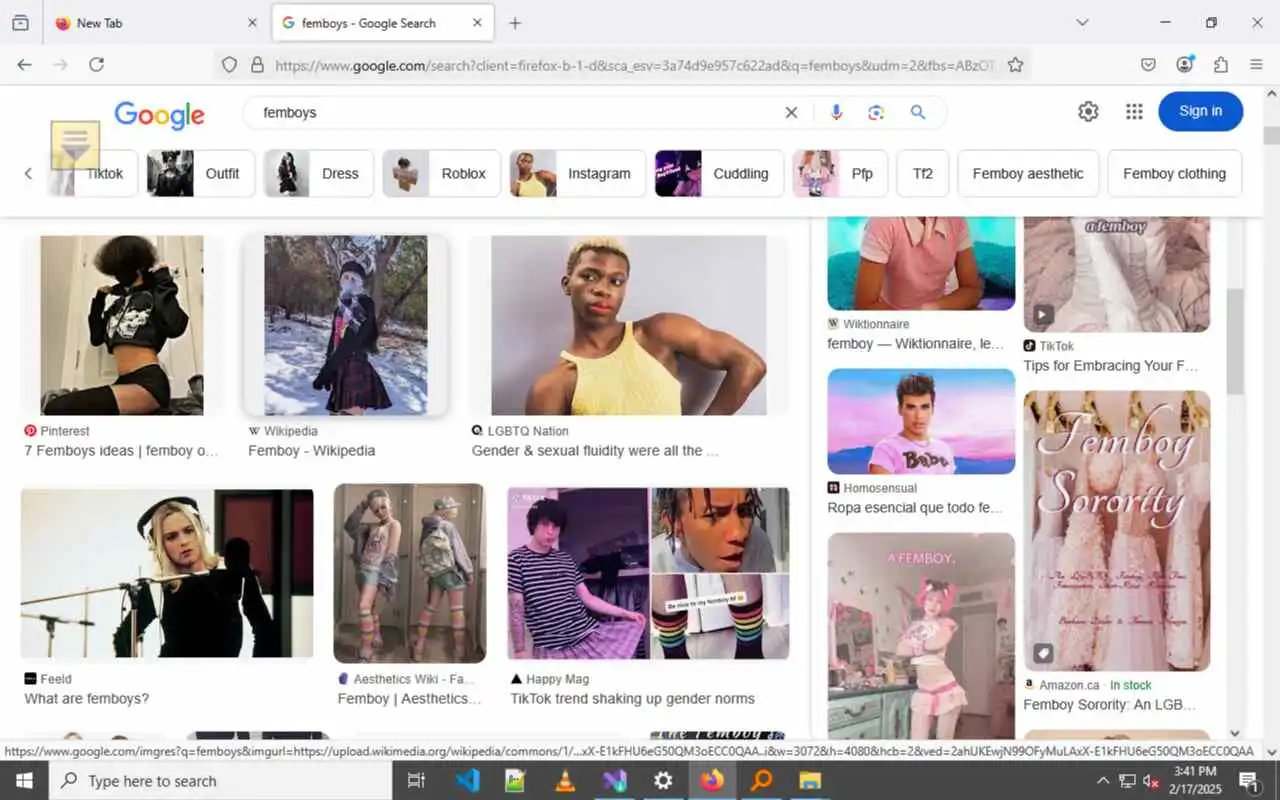
Task: Open Visual Studio from taskbar
Action: tap(614, 781)
